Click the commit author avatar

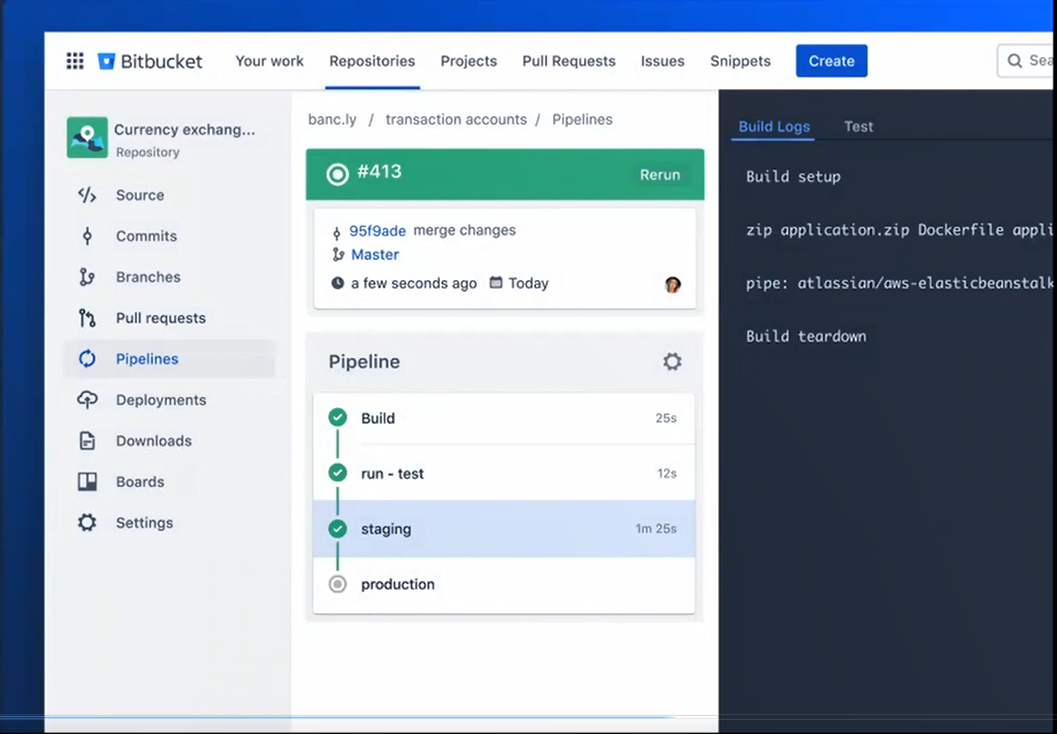click(673, 284)
